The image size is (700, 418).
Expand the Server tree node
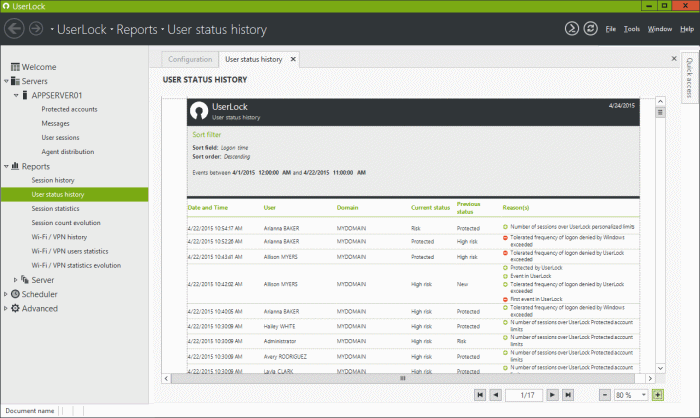click(16, 280)
